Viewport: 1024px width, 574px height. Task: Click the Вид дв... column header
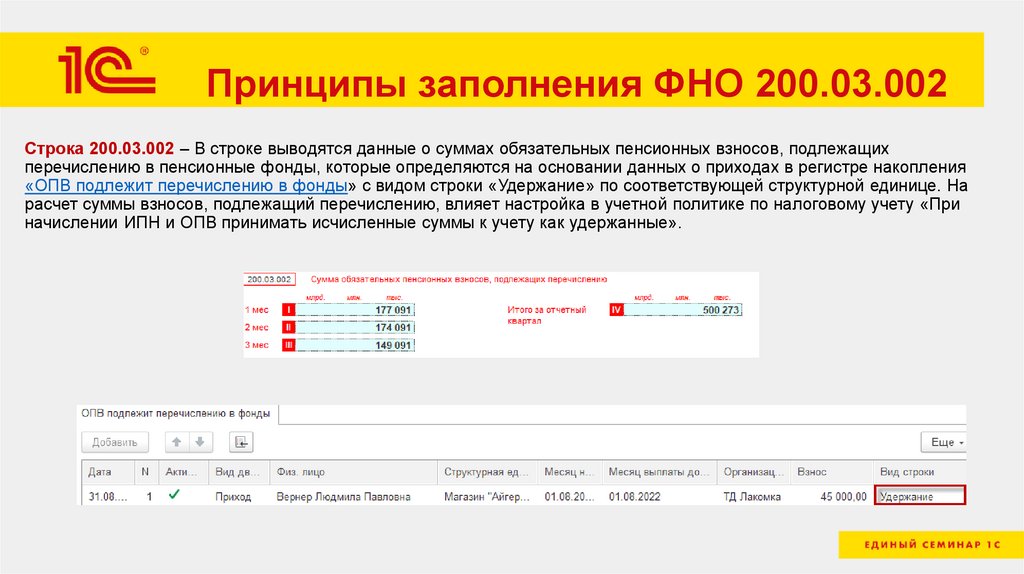click(x=238, y=471)
